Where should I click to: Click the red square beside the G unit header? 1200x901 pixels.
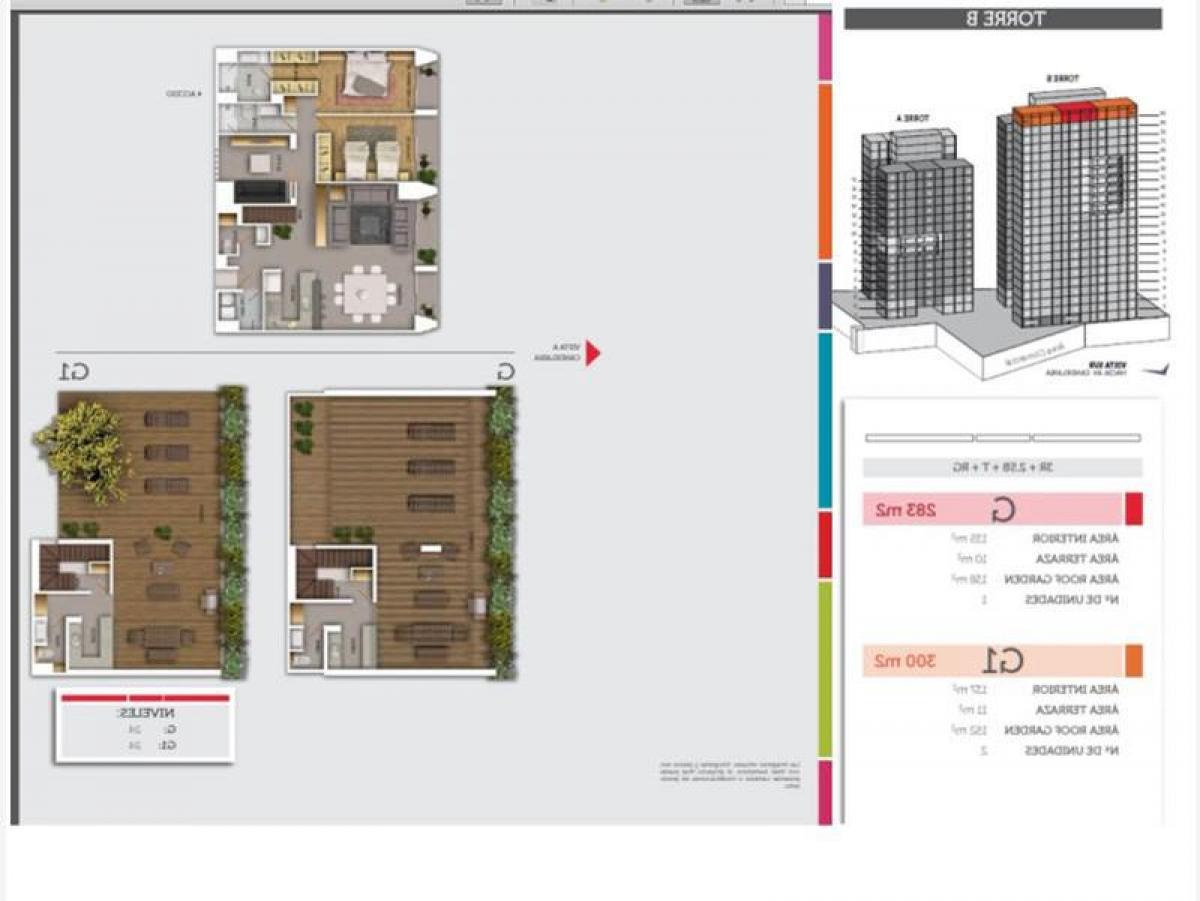[1134, 510]
